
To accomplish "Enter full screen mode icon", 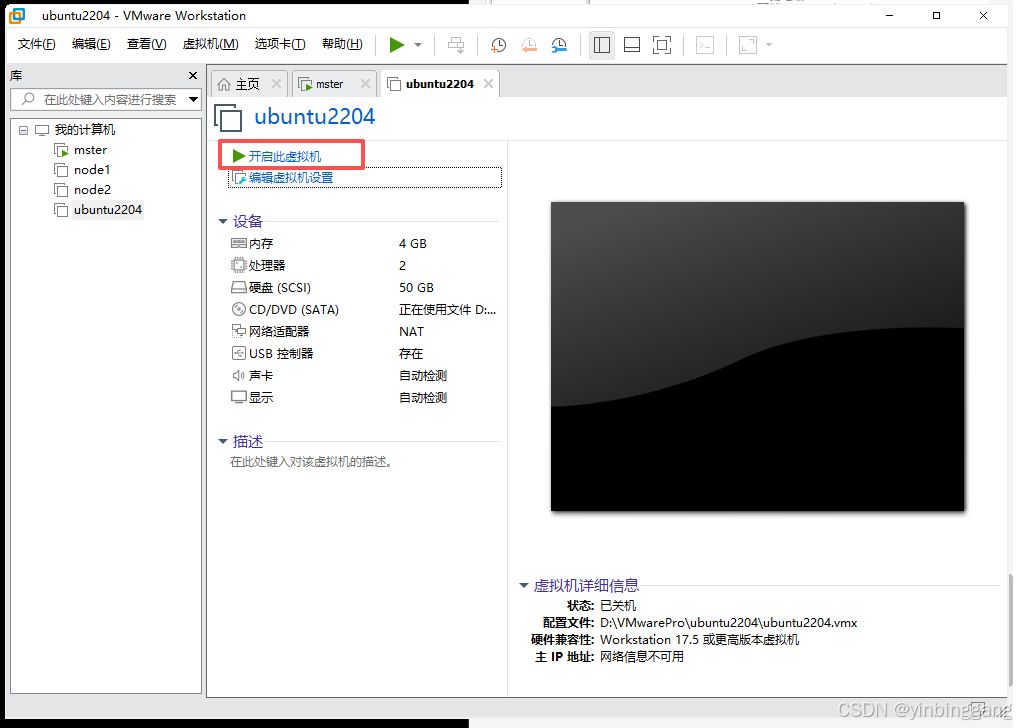I will (x=662, y=45).
